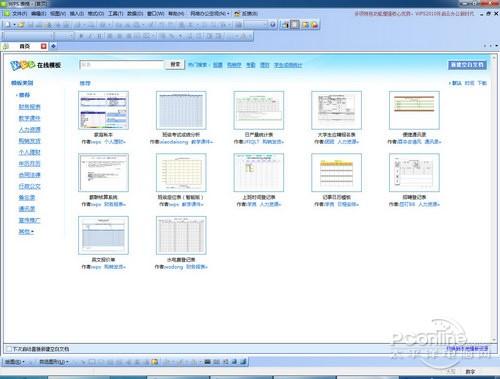
Task: Open the 记事日历模板 template thumbnail
Action: pyautogui.click(x=336, y=172)
